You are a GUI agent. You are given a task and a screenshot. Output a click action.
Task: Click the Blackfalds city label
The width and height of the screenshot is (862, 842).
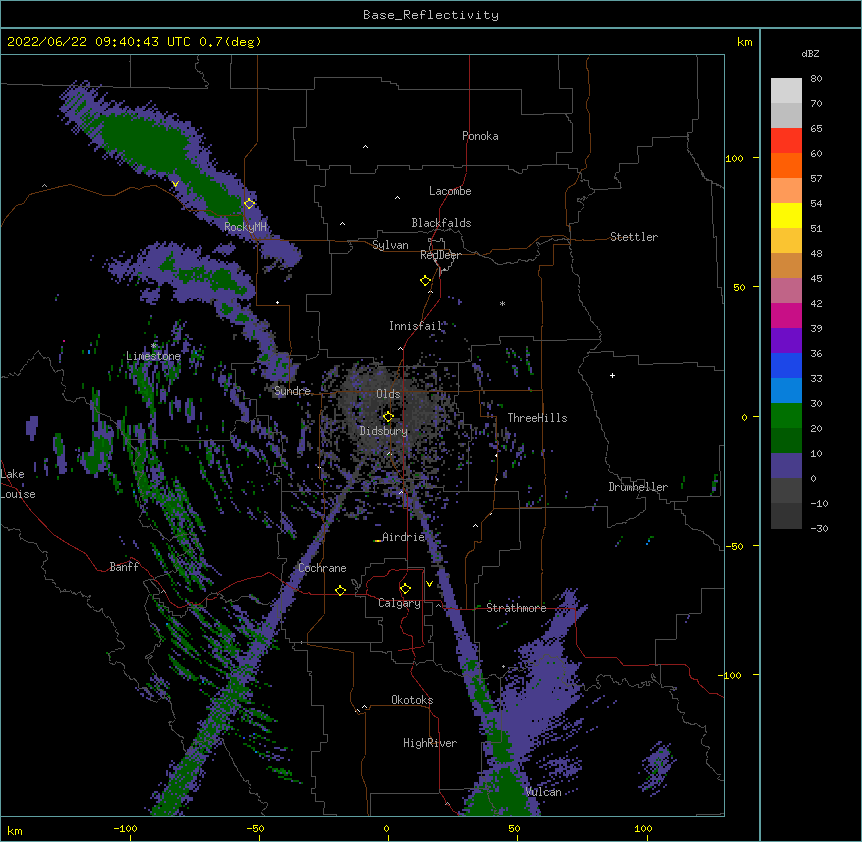coord(441,223)
